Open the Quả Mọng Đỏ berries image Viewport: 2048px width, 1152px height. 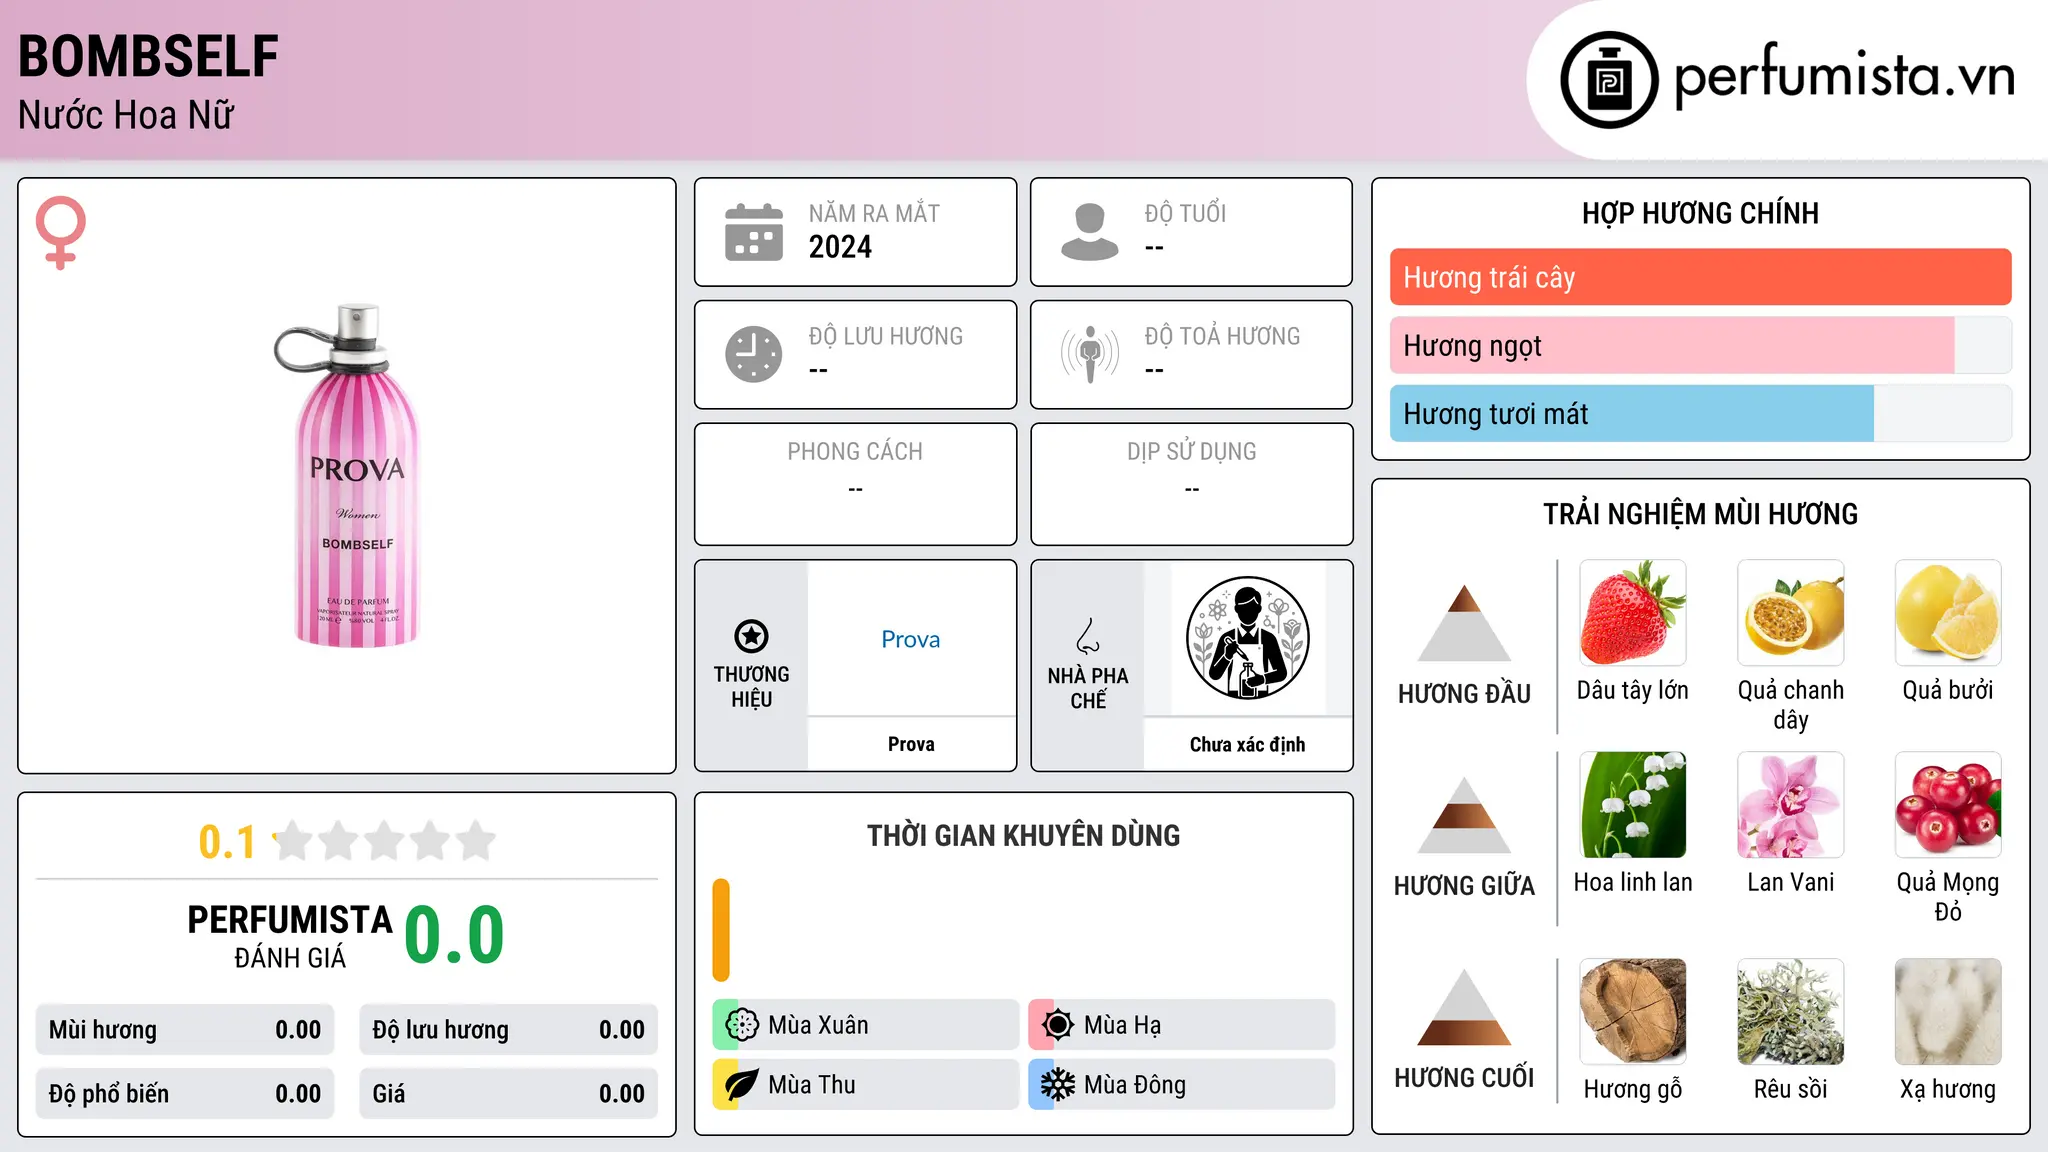(1948, 805)
